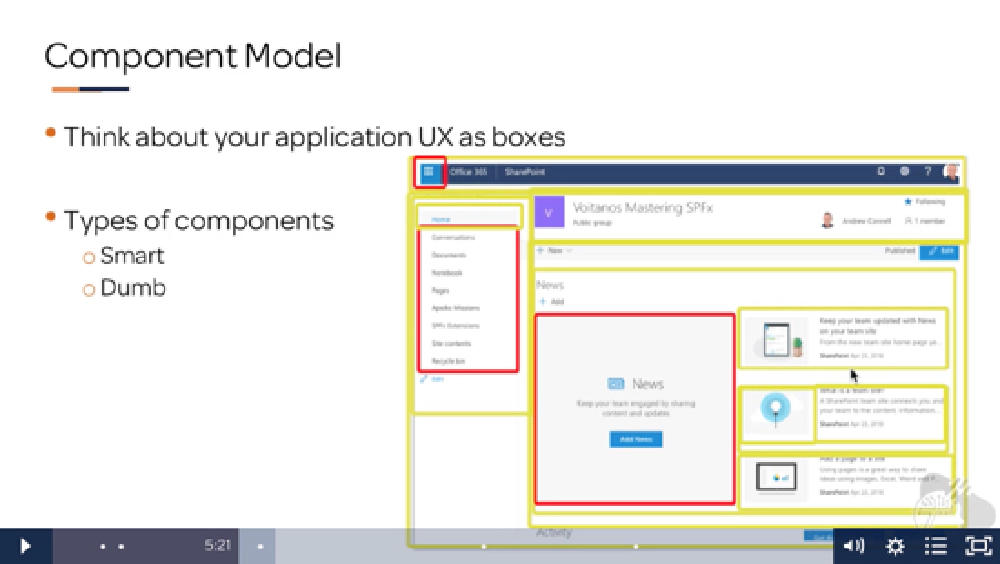
Task: Click the Voitanos Mastering SPFx title
Action: pyautogui.click(x=643, y=207)
